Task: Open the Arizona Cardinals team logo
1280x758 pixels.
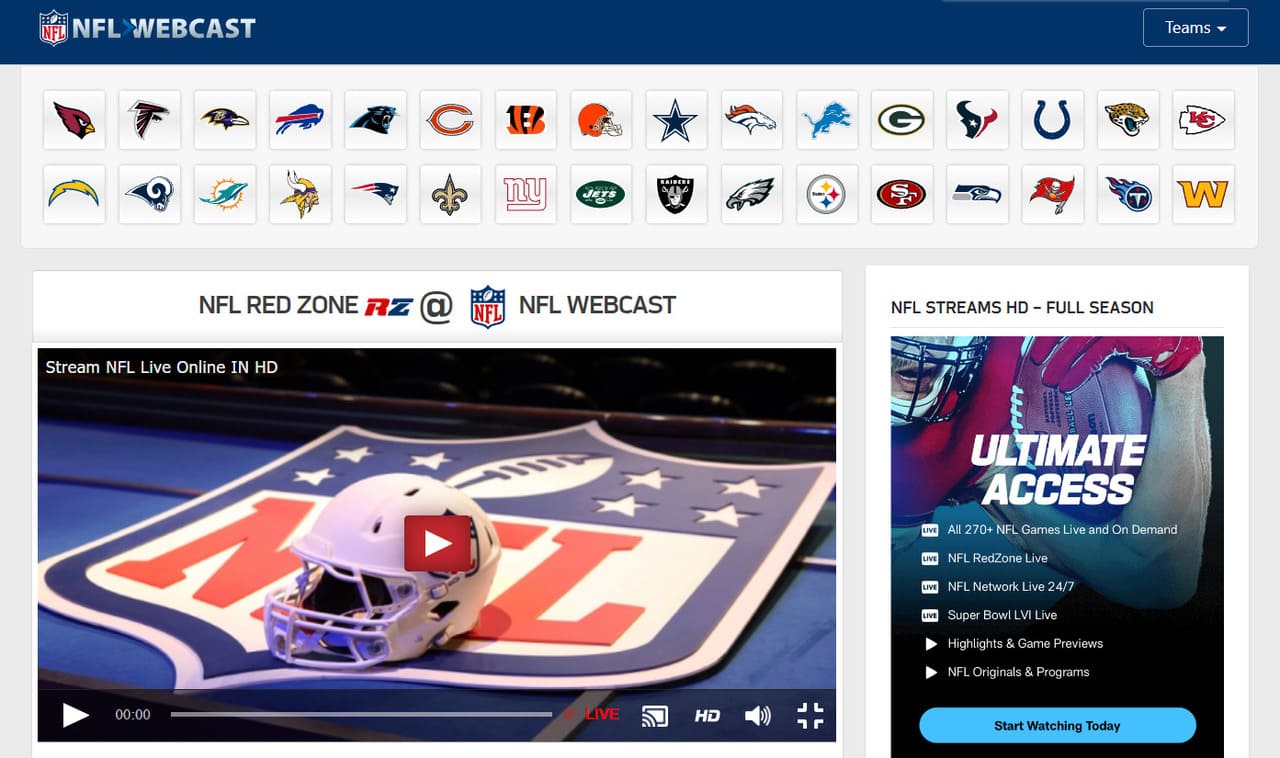Action: 75,120
